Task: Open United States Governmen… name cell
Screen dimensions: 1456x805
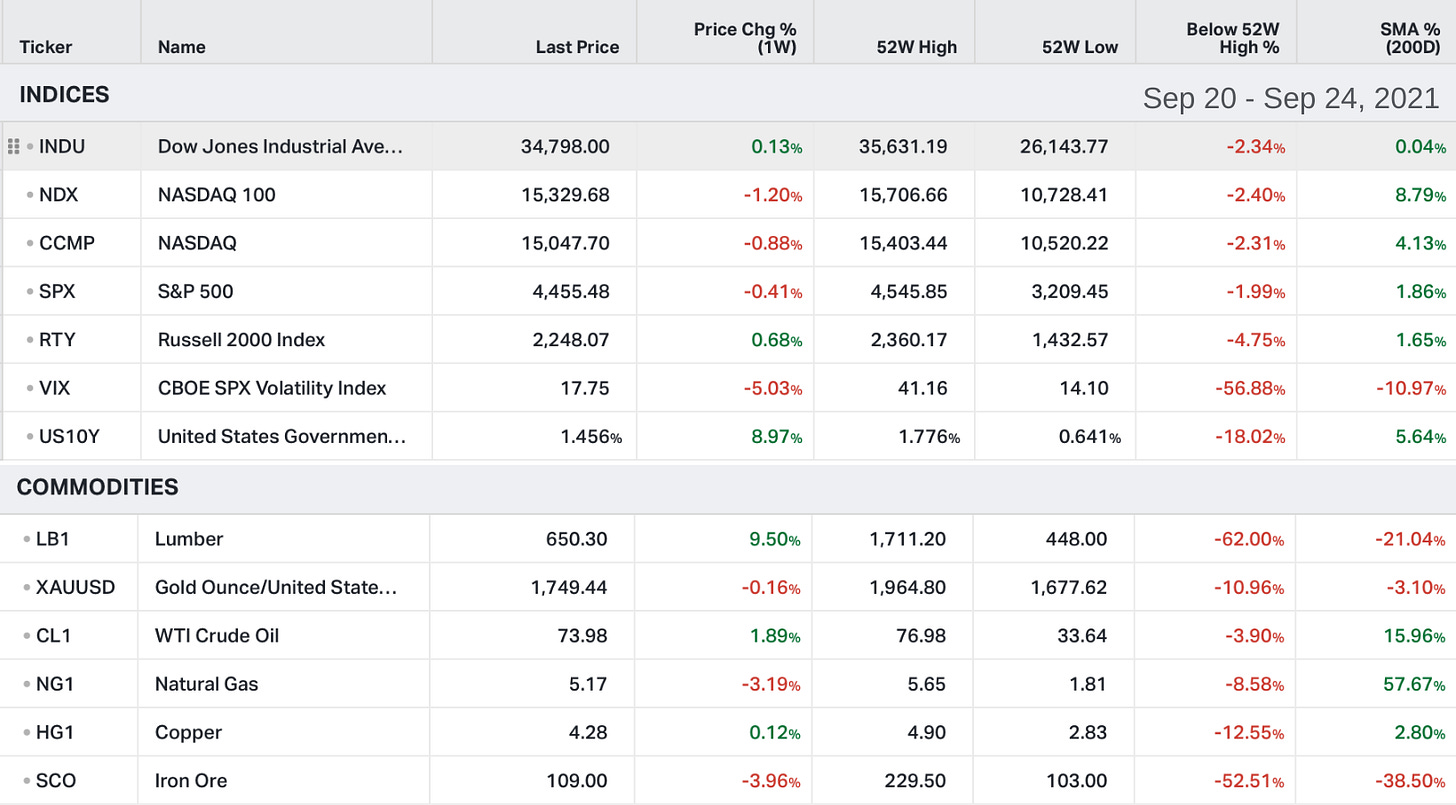Action: point(282,436)
